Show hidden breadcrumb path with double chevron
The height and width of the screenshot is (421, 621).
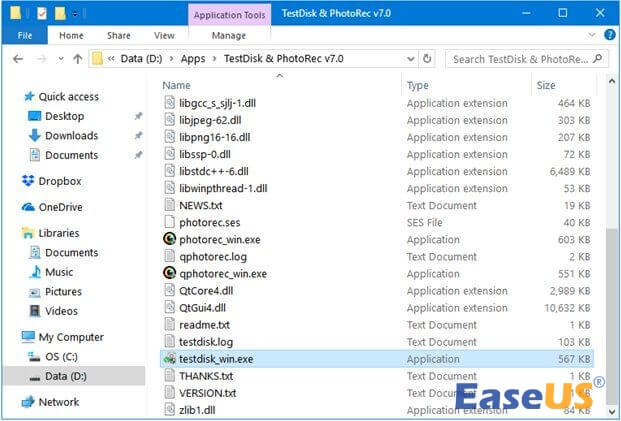111,59
